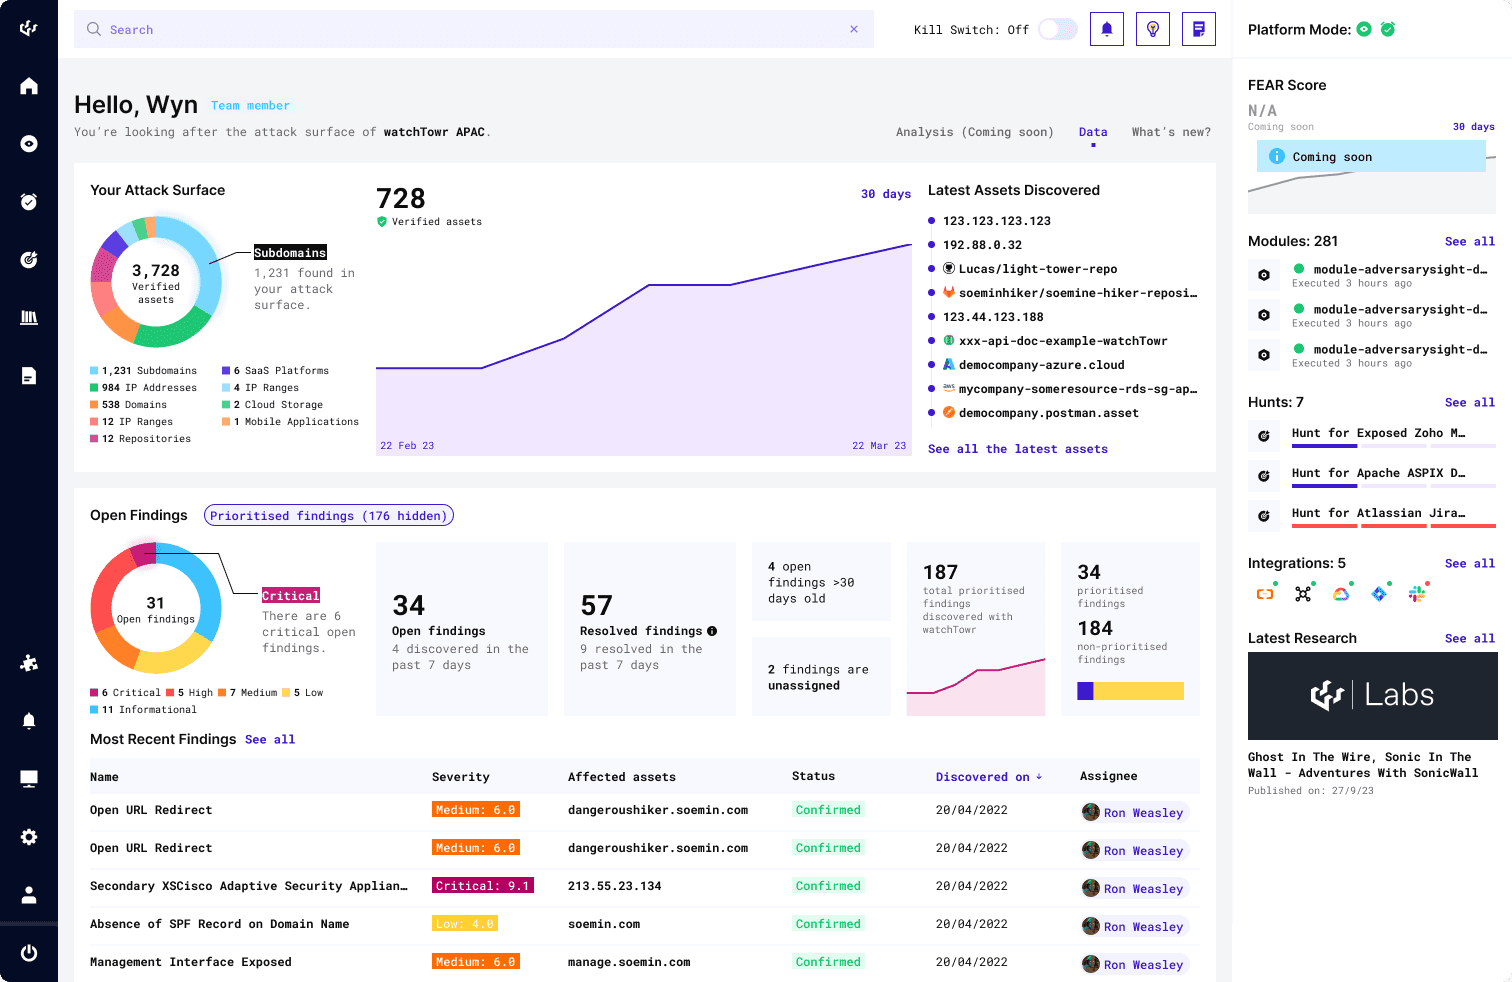Screen dimensions: 1512x982
Task: Open the document report icon in sidebar
Action: pos(29,376)
